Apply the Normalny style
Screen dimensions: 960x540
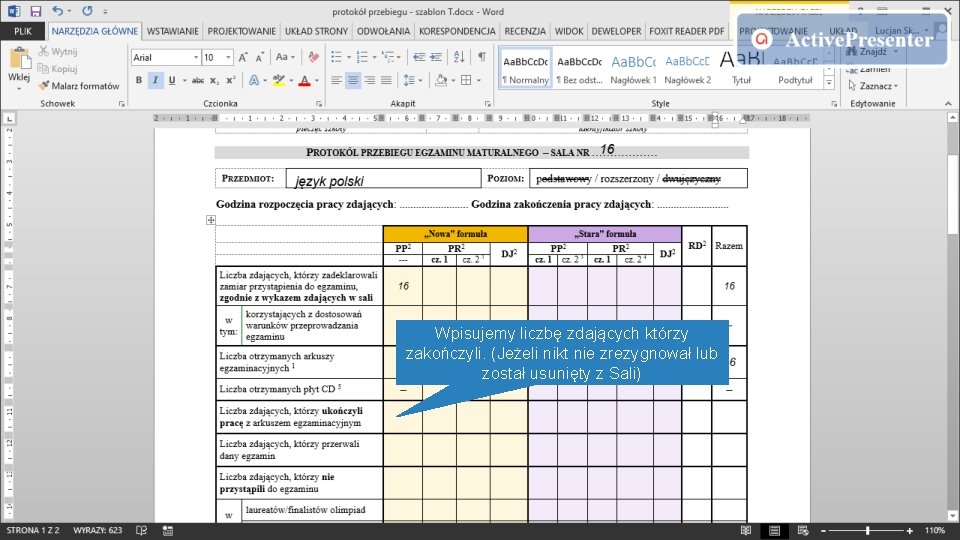point(525,69)
